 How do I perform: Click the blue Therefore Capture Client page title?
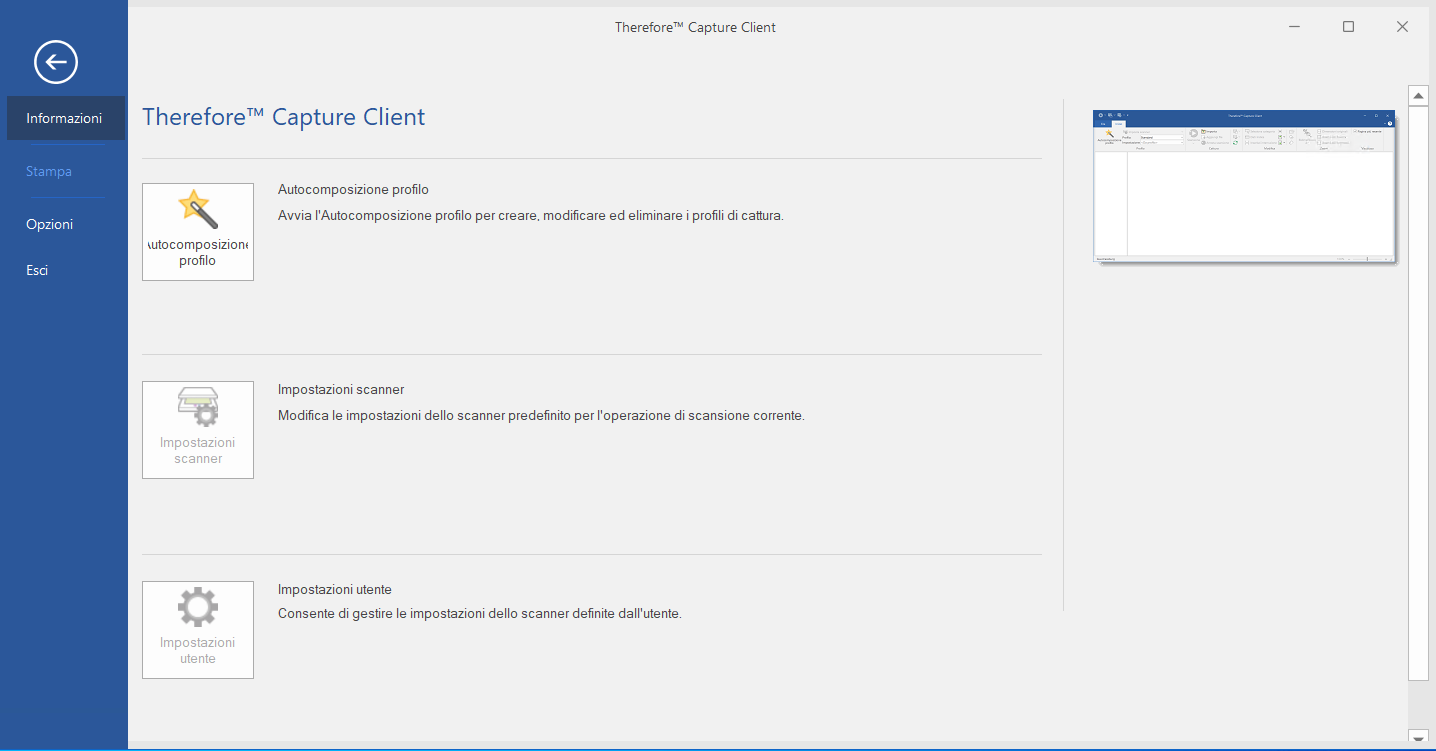pos(284,117)
